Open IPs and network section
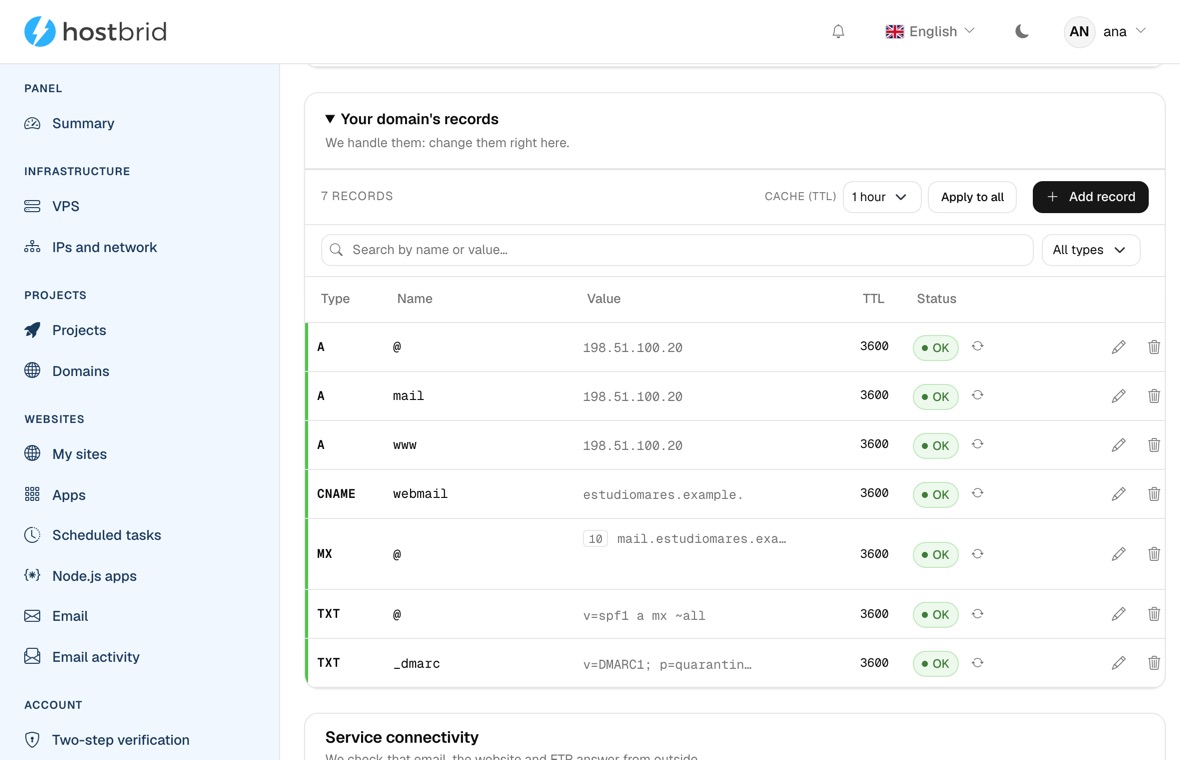 pyautogui.click(x=104, y=248)
